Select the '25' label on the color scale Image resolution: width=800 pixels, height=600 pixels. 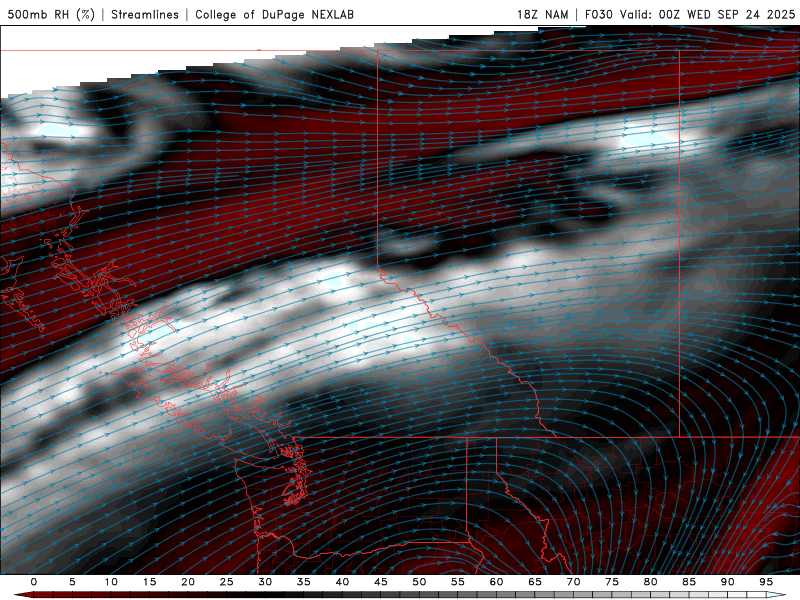(x=227, y=582)
